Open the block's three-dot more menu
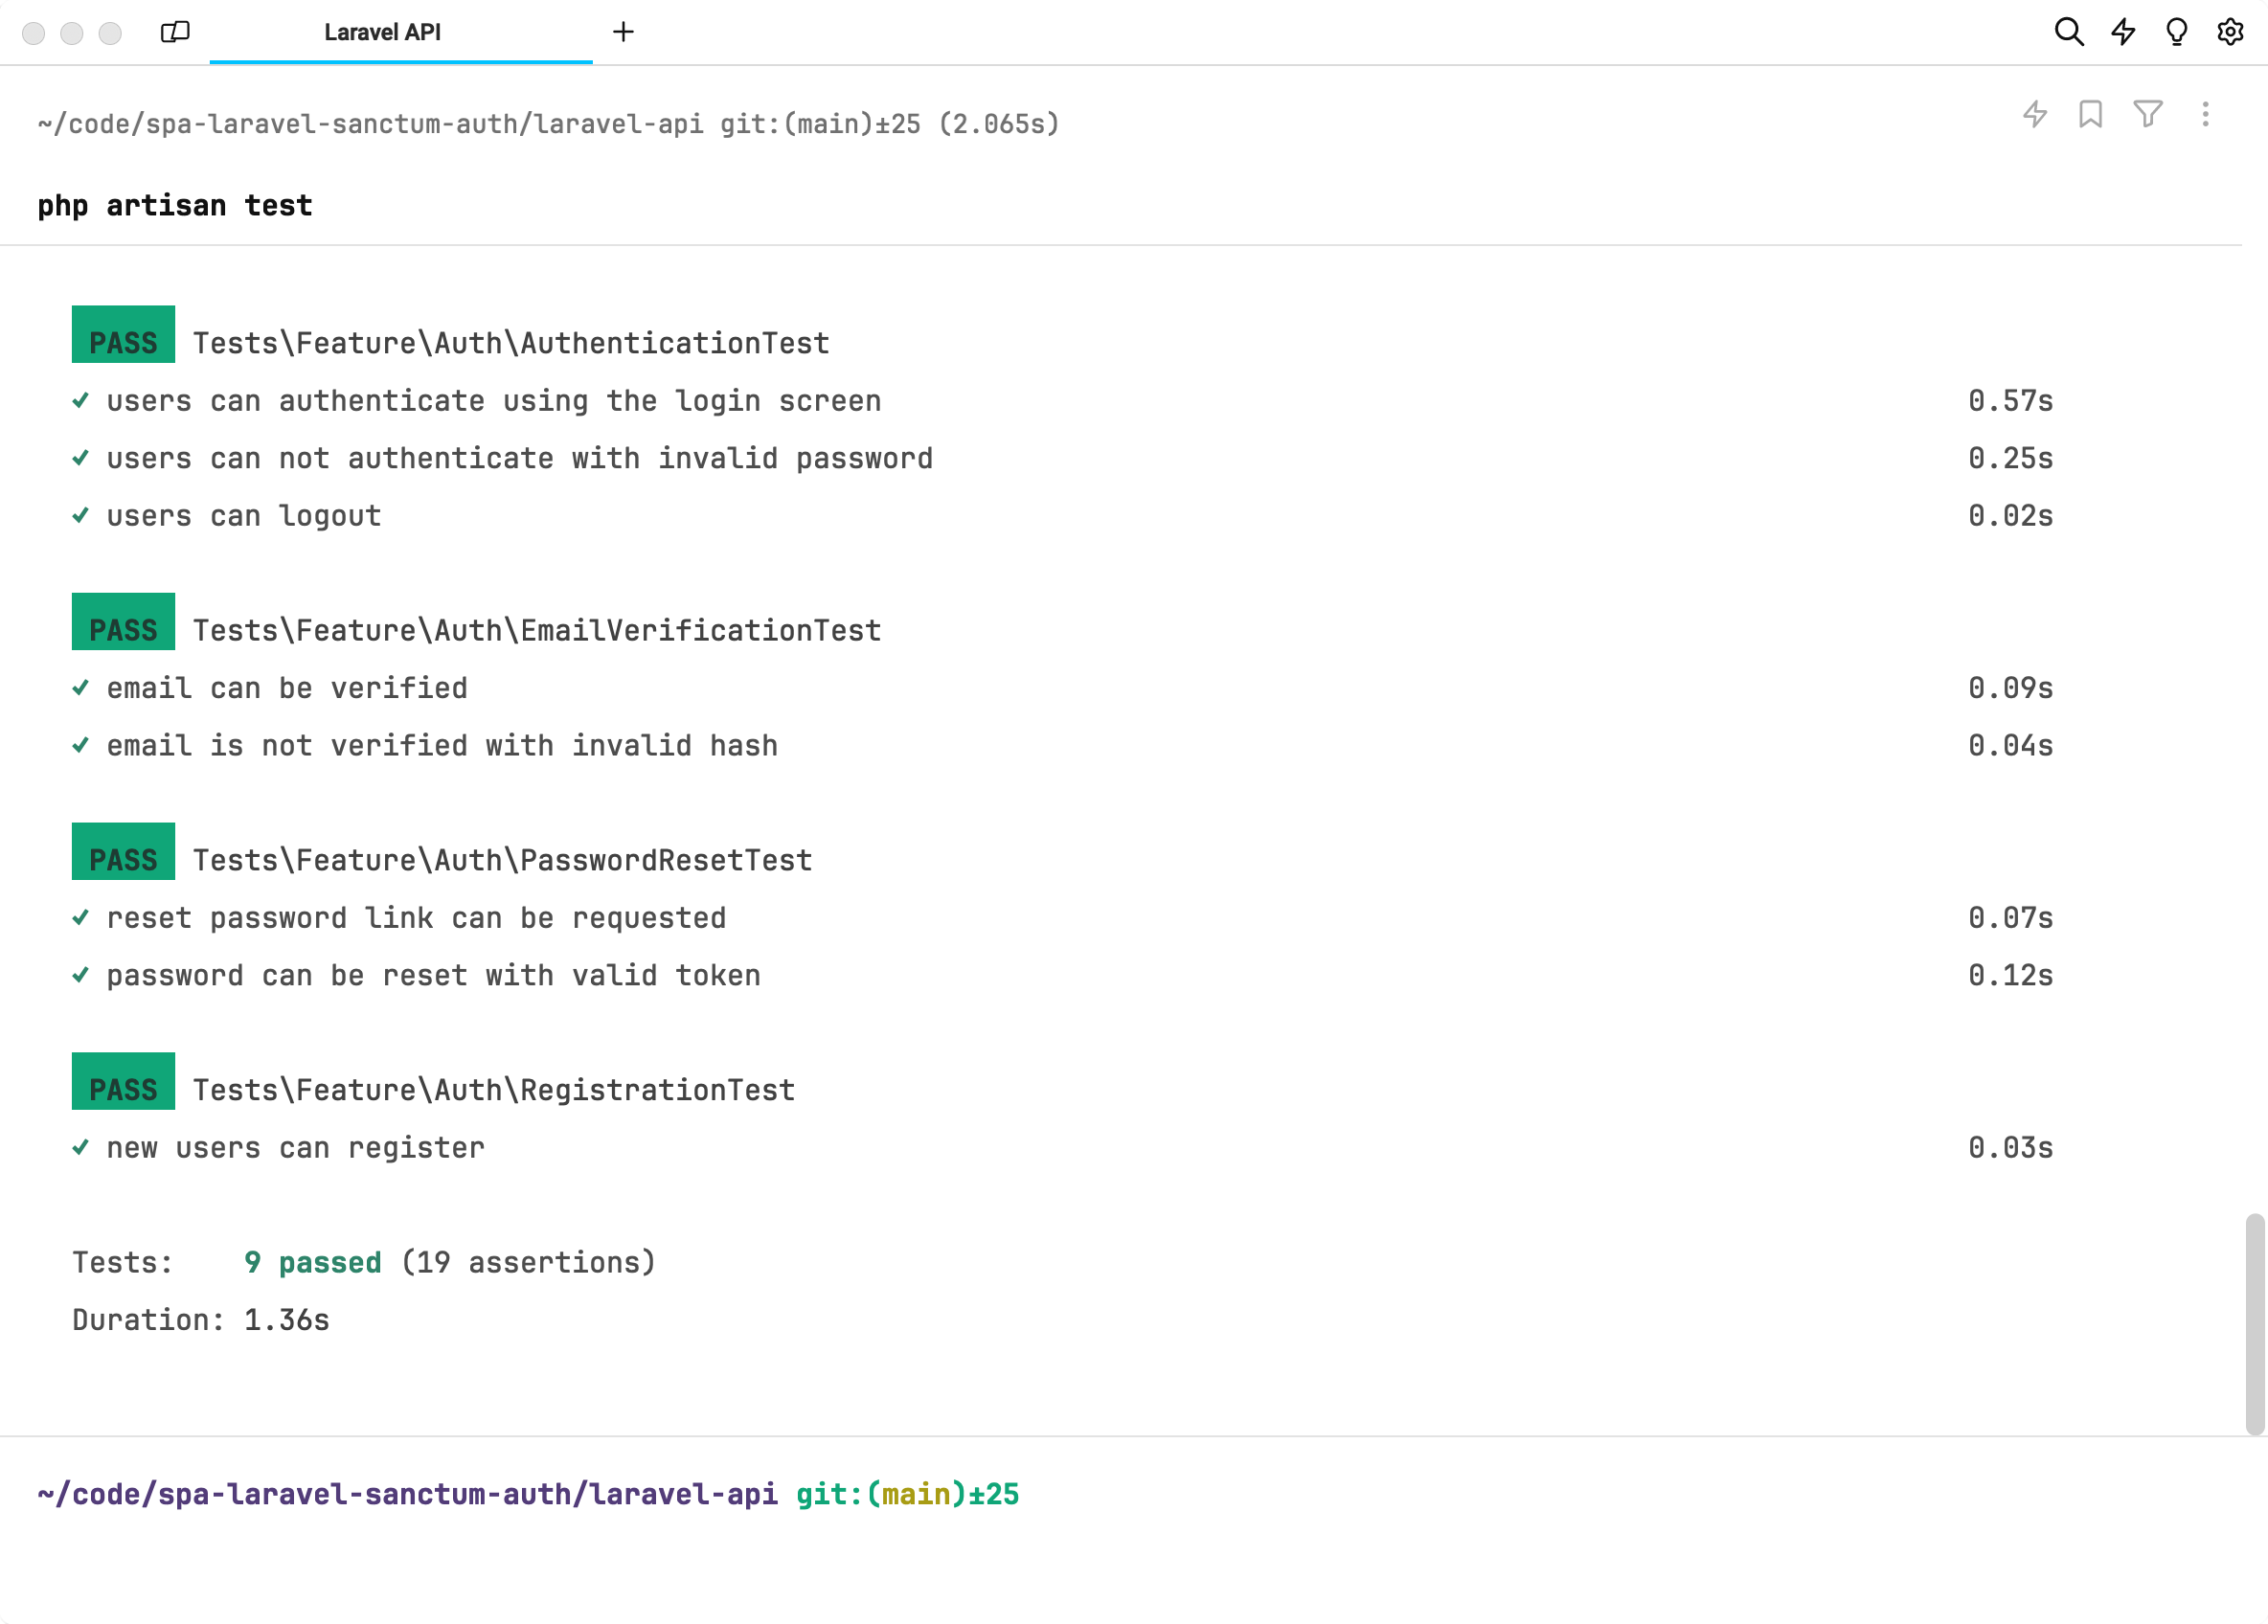 point(2205,114)
